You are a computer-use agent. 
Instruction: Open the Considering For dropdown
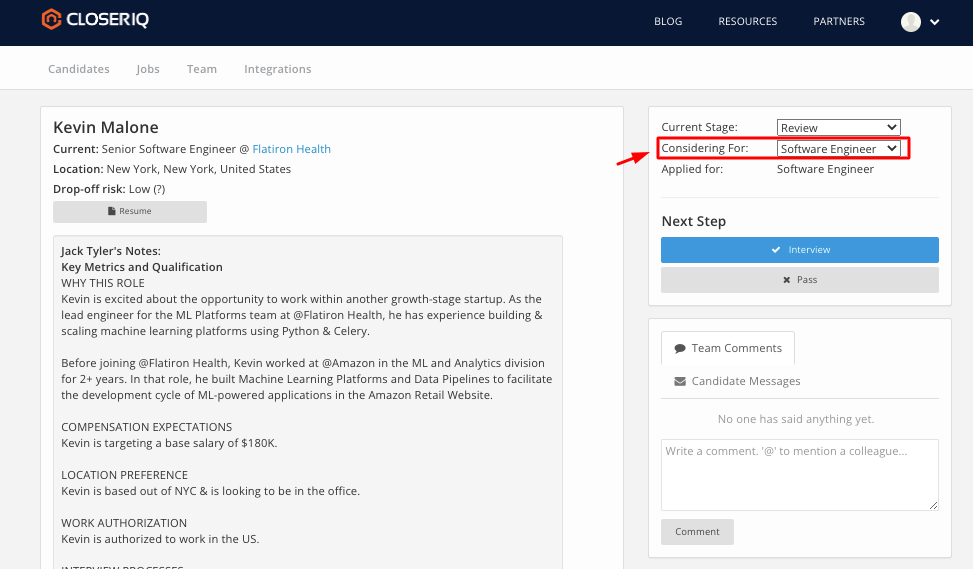838,149
